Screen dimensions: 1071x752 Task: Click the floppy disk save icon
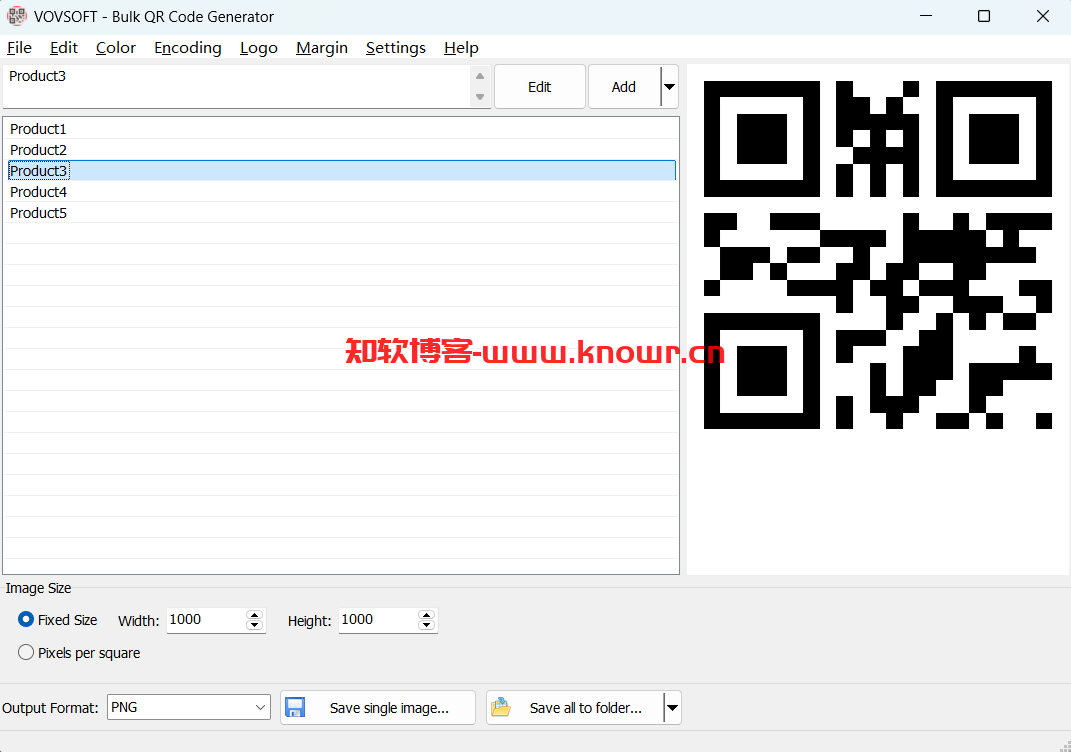(x=295, y=707)
